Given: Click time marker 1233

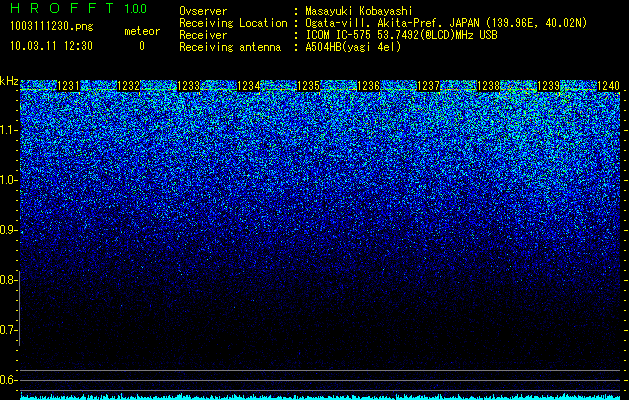Looking at the screenshot, I should [189, 85].
